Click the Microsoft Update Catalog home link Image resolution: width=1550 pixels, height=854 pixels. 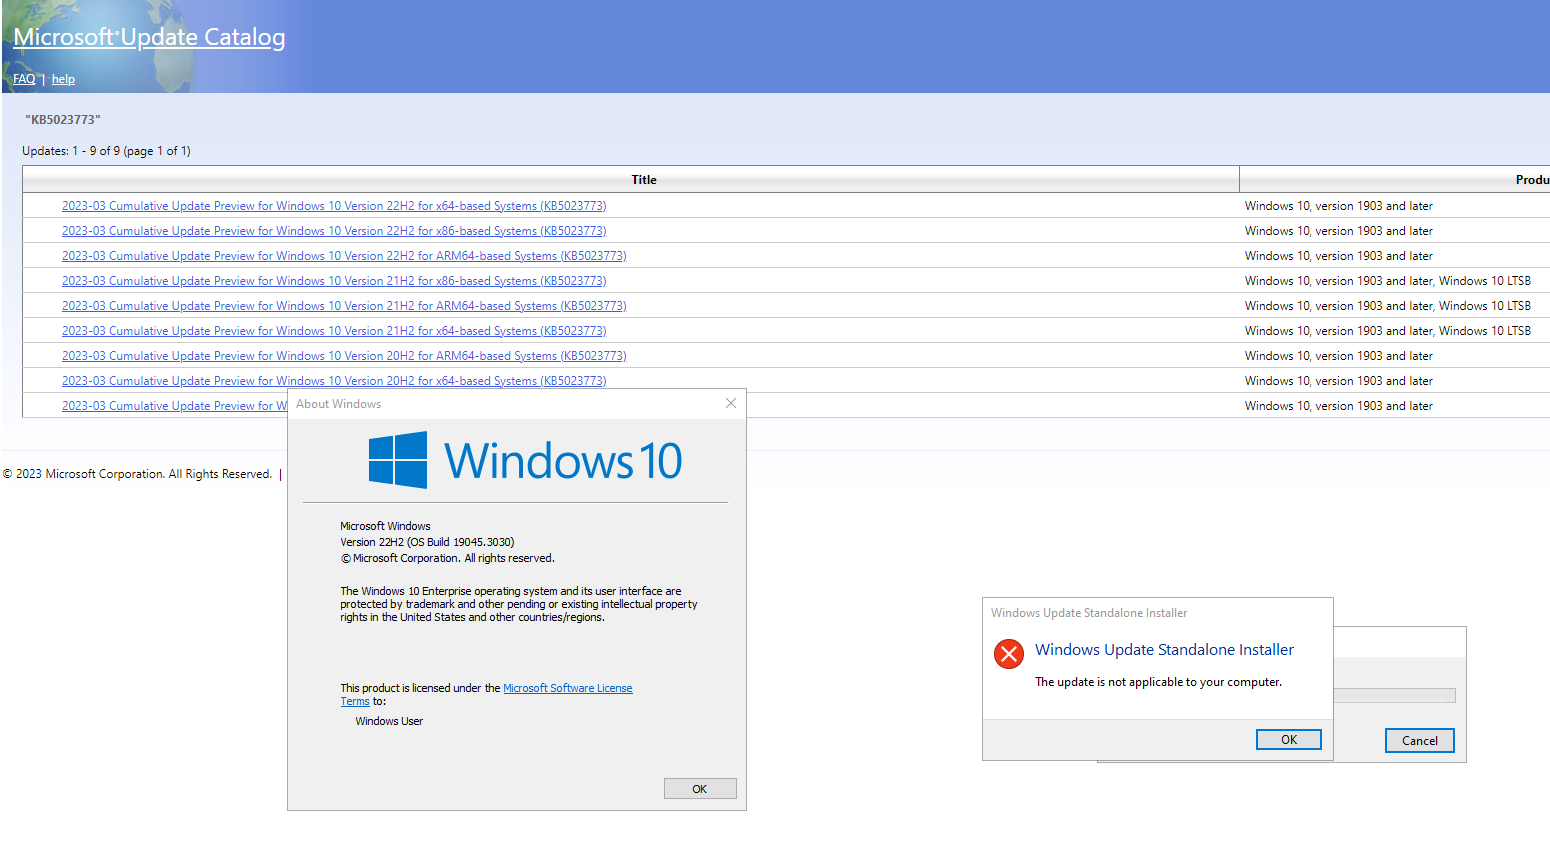[x=148, y=36]
